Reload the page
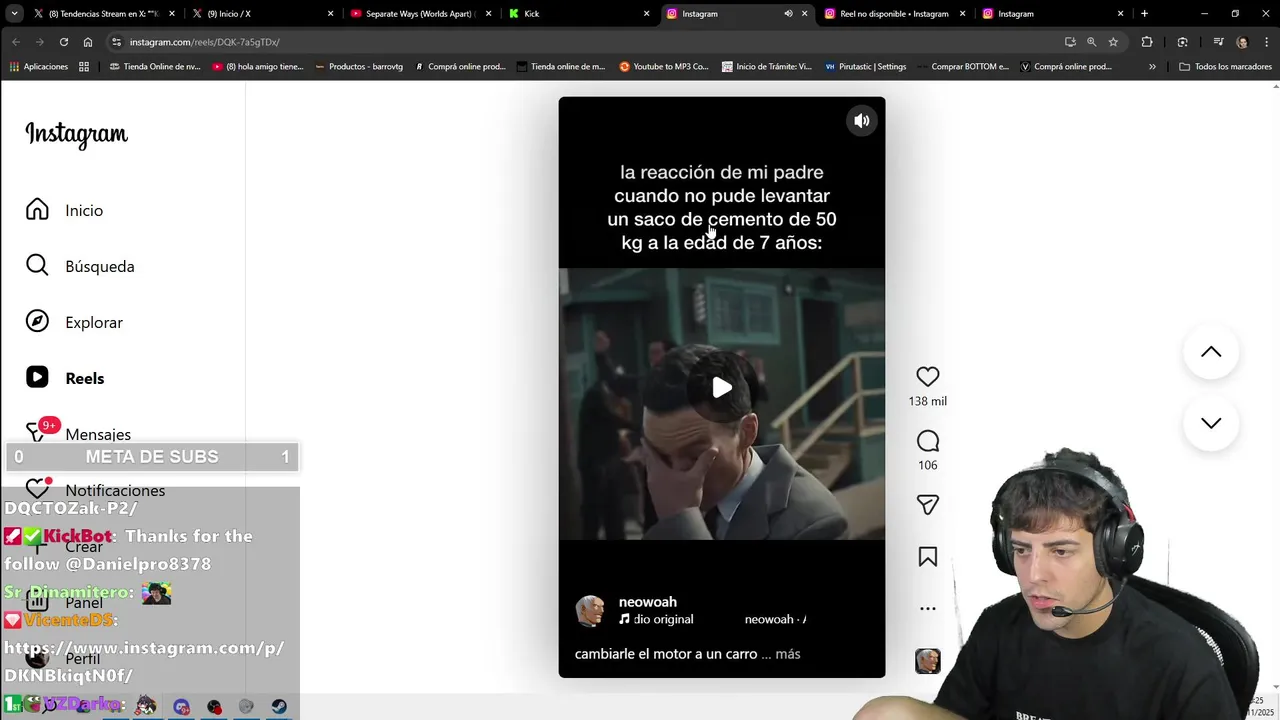 (x=64, y=42)
